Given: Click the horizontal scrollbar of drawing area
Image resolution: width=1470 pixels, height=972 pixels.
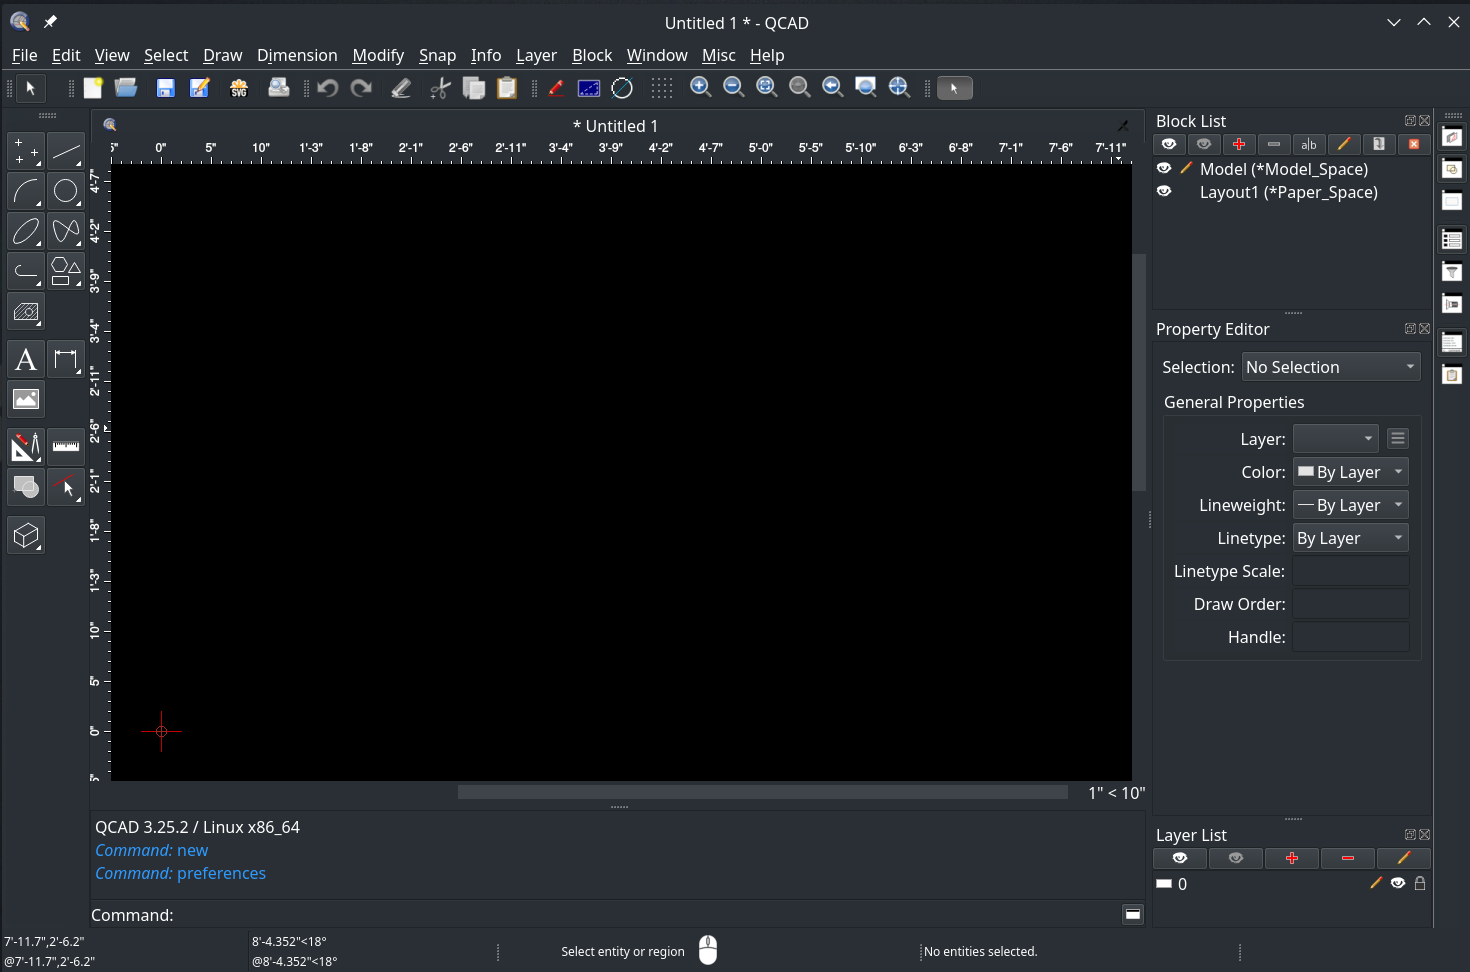Looking at the screenshot, I should click(762, 792).
